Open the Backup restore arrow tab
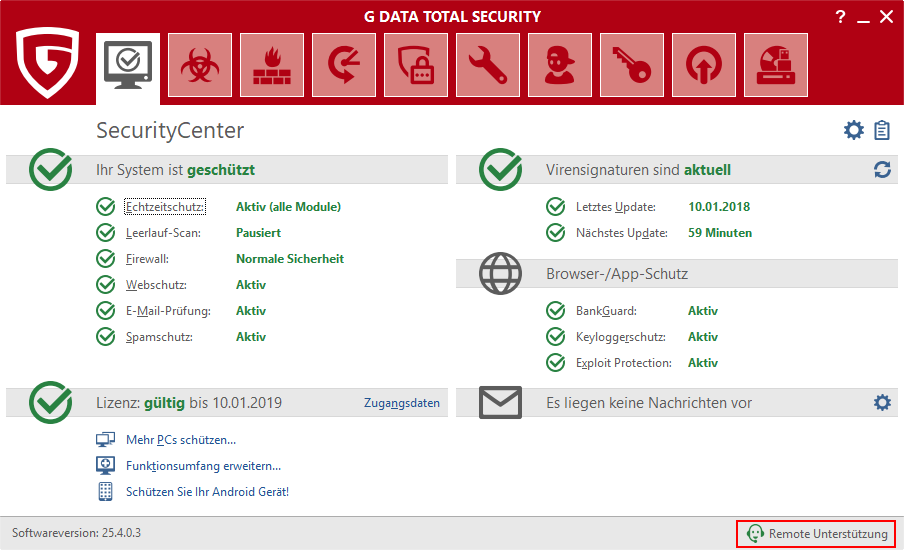This screenshot has height=550, width=904. pos(344,65)
